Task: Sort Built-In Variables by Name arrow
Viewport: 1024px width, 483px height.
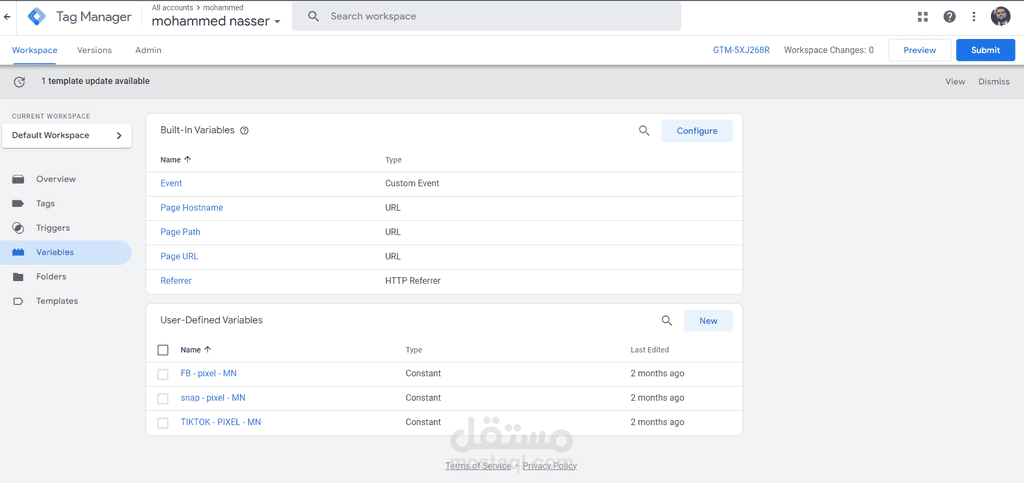Action: (x=188, y=159)
